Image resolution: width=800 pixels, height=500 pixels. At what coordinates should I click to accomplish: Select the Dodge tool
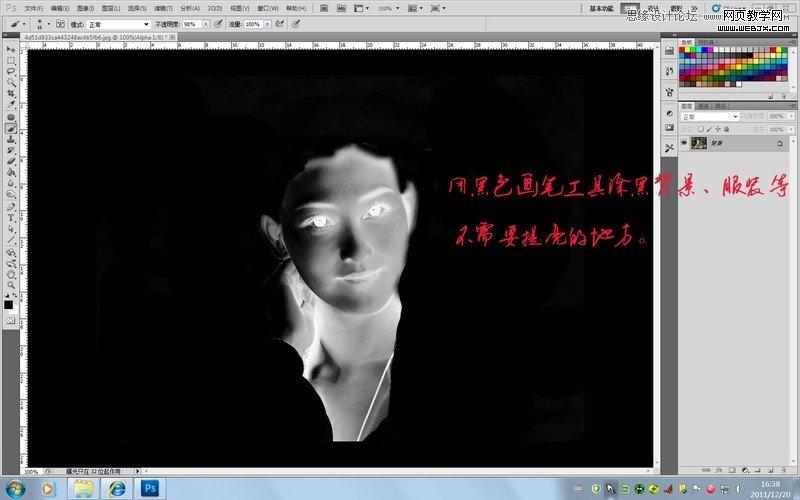[x=10, y=194]
